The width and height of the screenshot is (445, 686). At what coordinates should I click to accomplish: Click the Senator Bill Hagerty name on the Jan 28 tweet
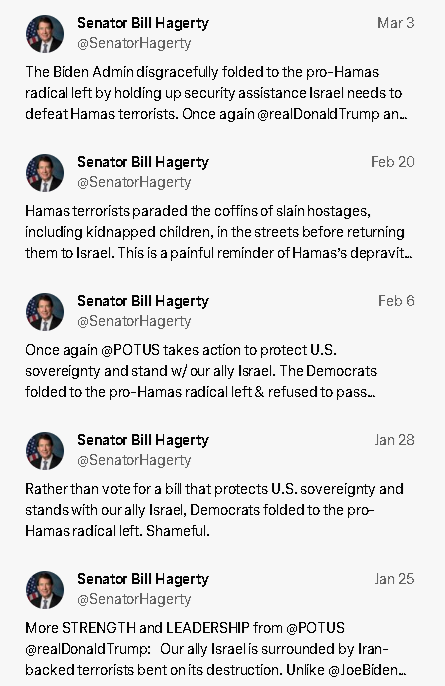143,441
